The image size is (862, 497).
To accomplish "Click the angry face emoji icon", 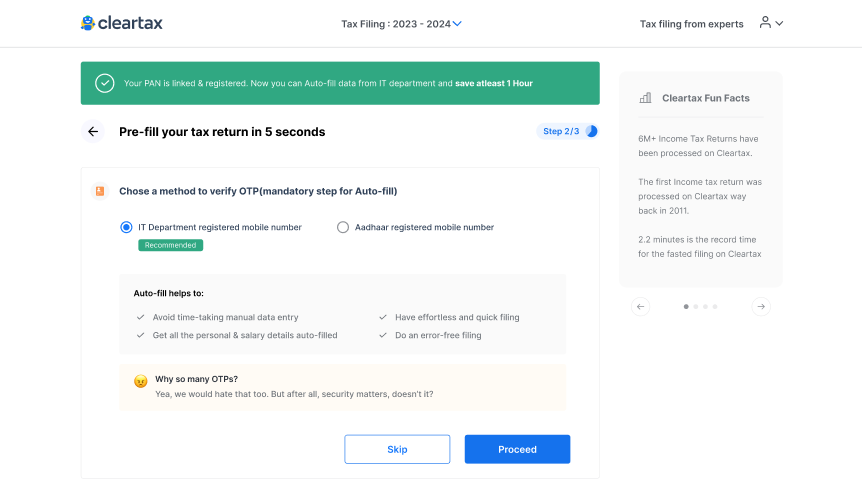I will 141,381.
